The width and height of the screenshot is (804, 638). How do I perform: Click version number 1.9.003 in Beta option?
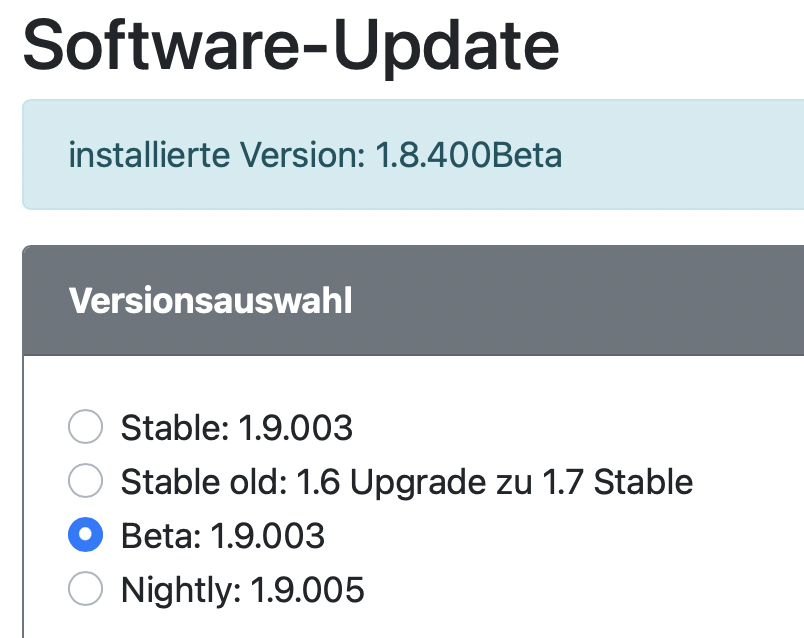pos(267,536)
